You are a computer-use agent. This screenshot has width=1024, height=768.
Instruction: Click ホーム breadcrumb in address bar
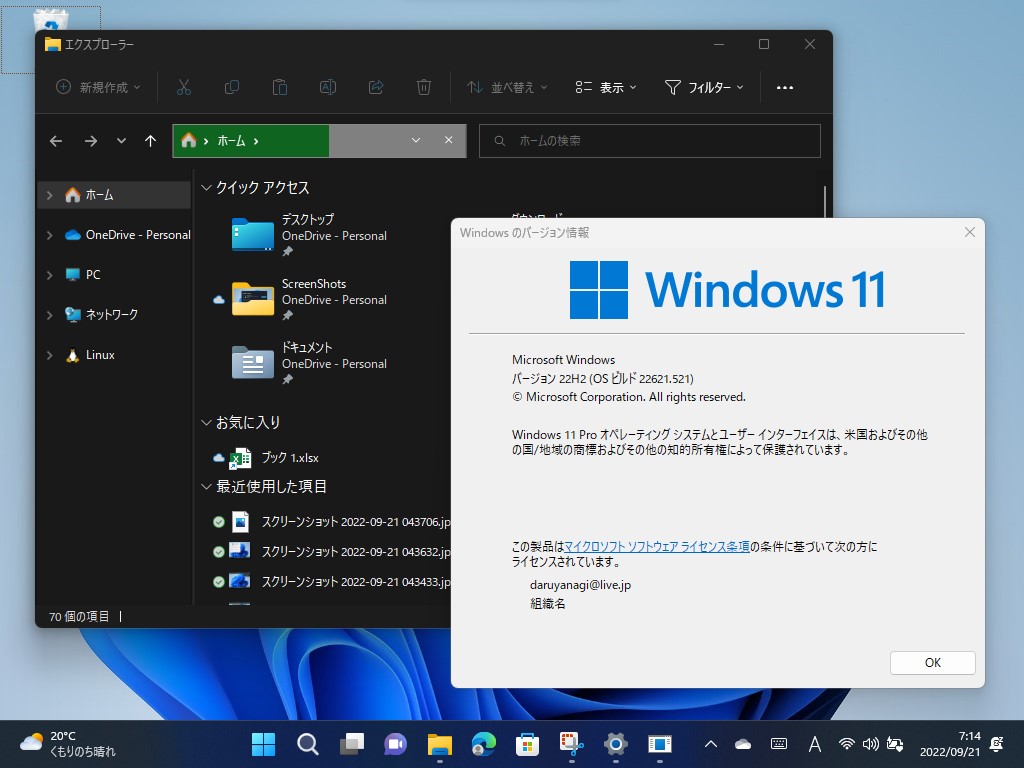pos(231,141)
